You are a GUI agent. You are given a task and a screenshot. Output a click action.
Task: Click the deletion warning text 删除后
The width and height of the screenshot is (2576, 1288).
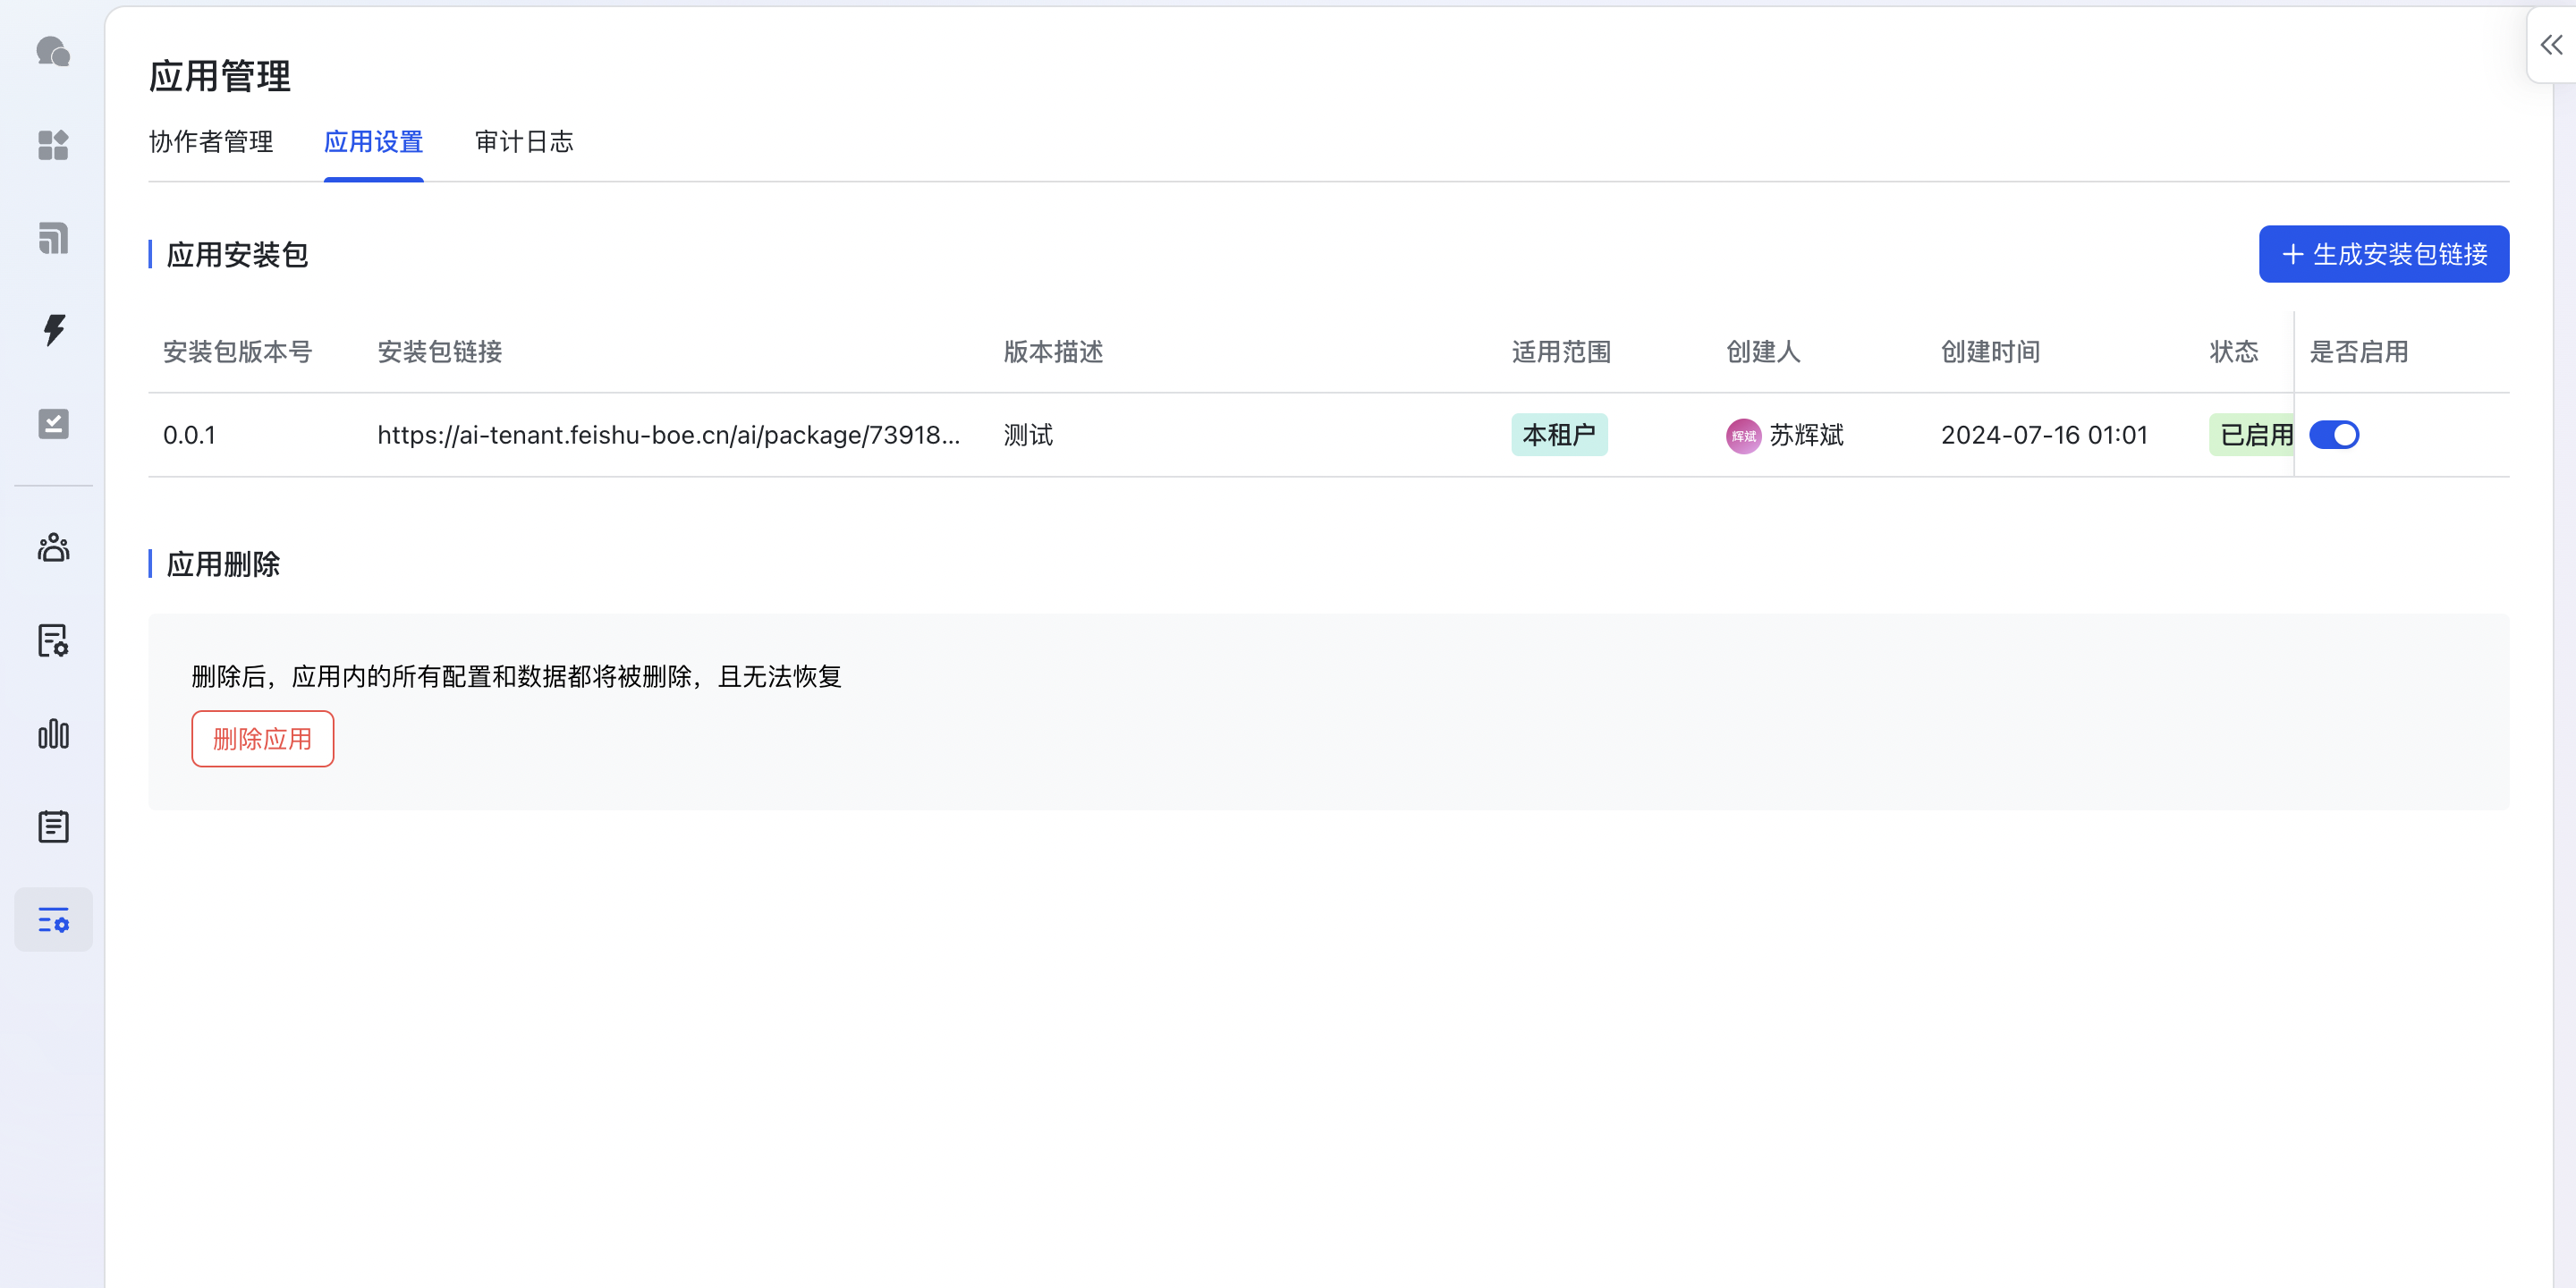[x=516, y=677]
